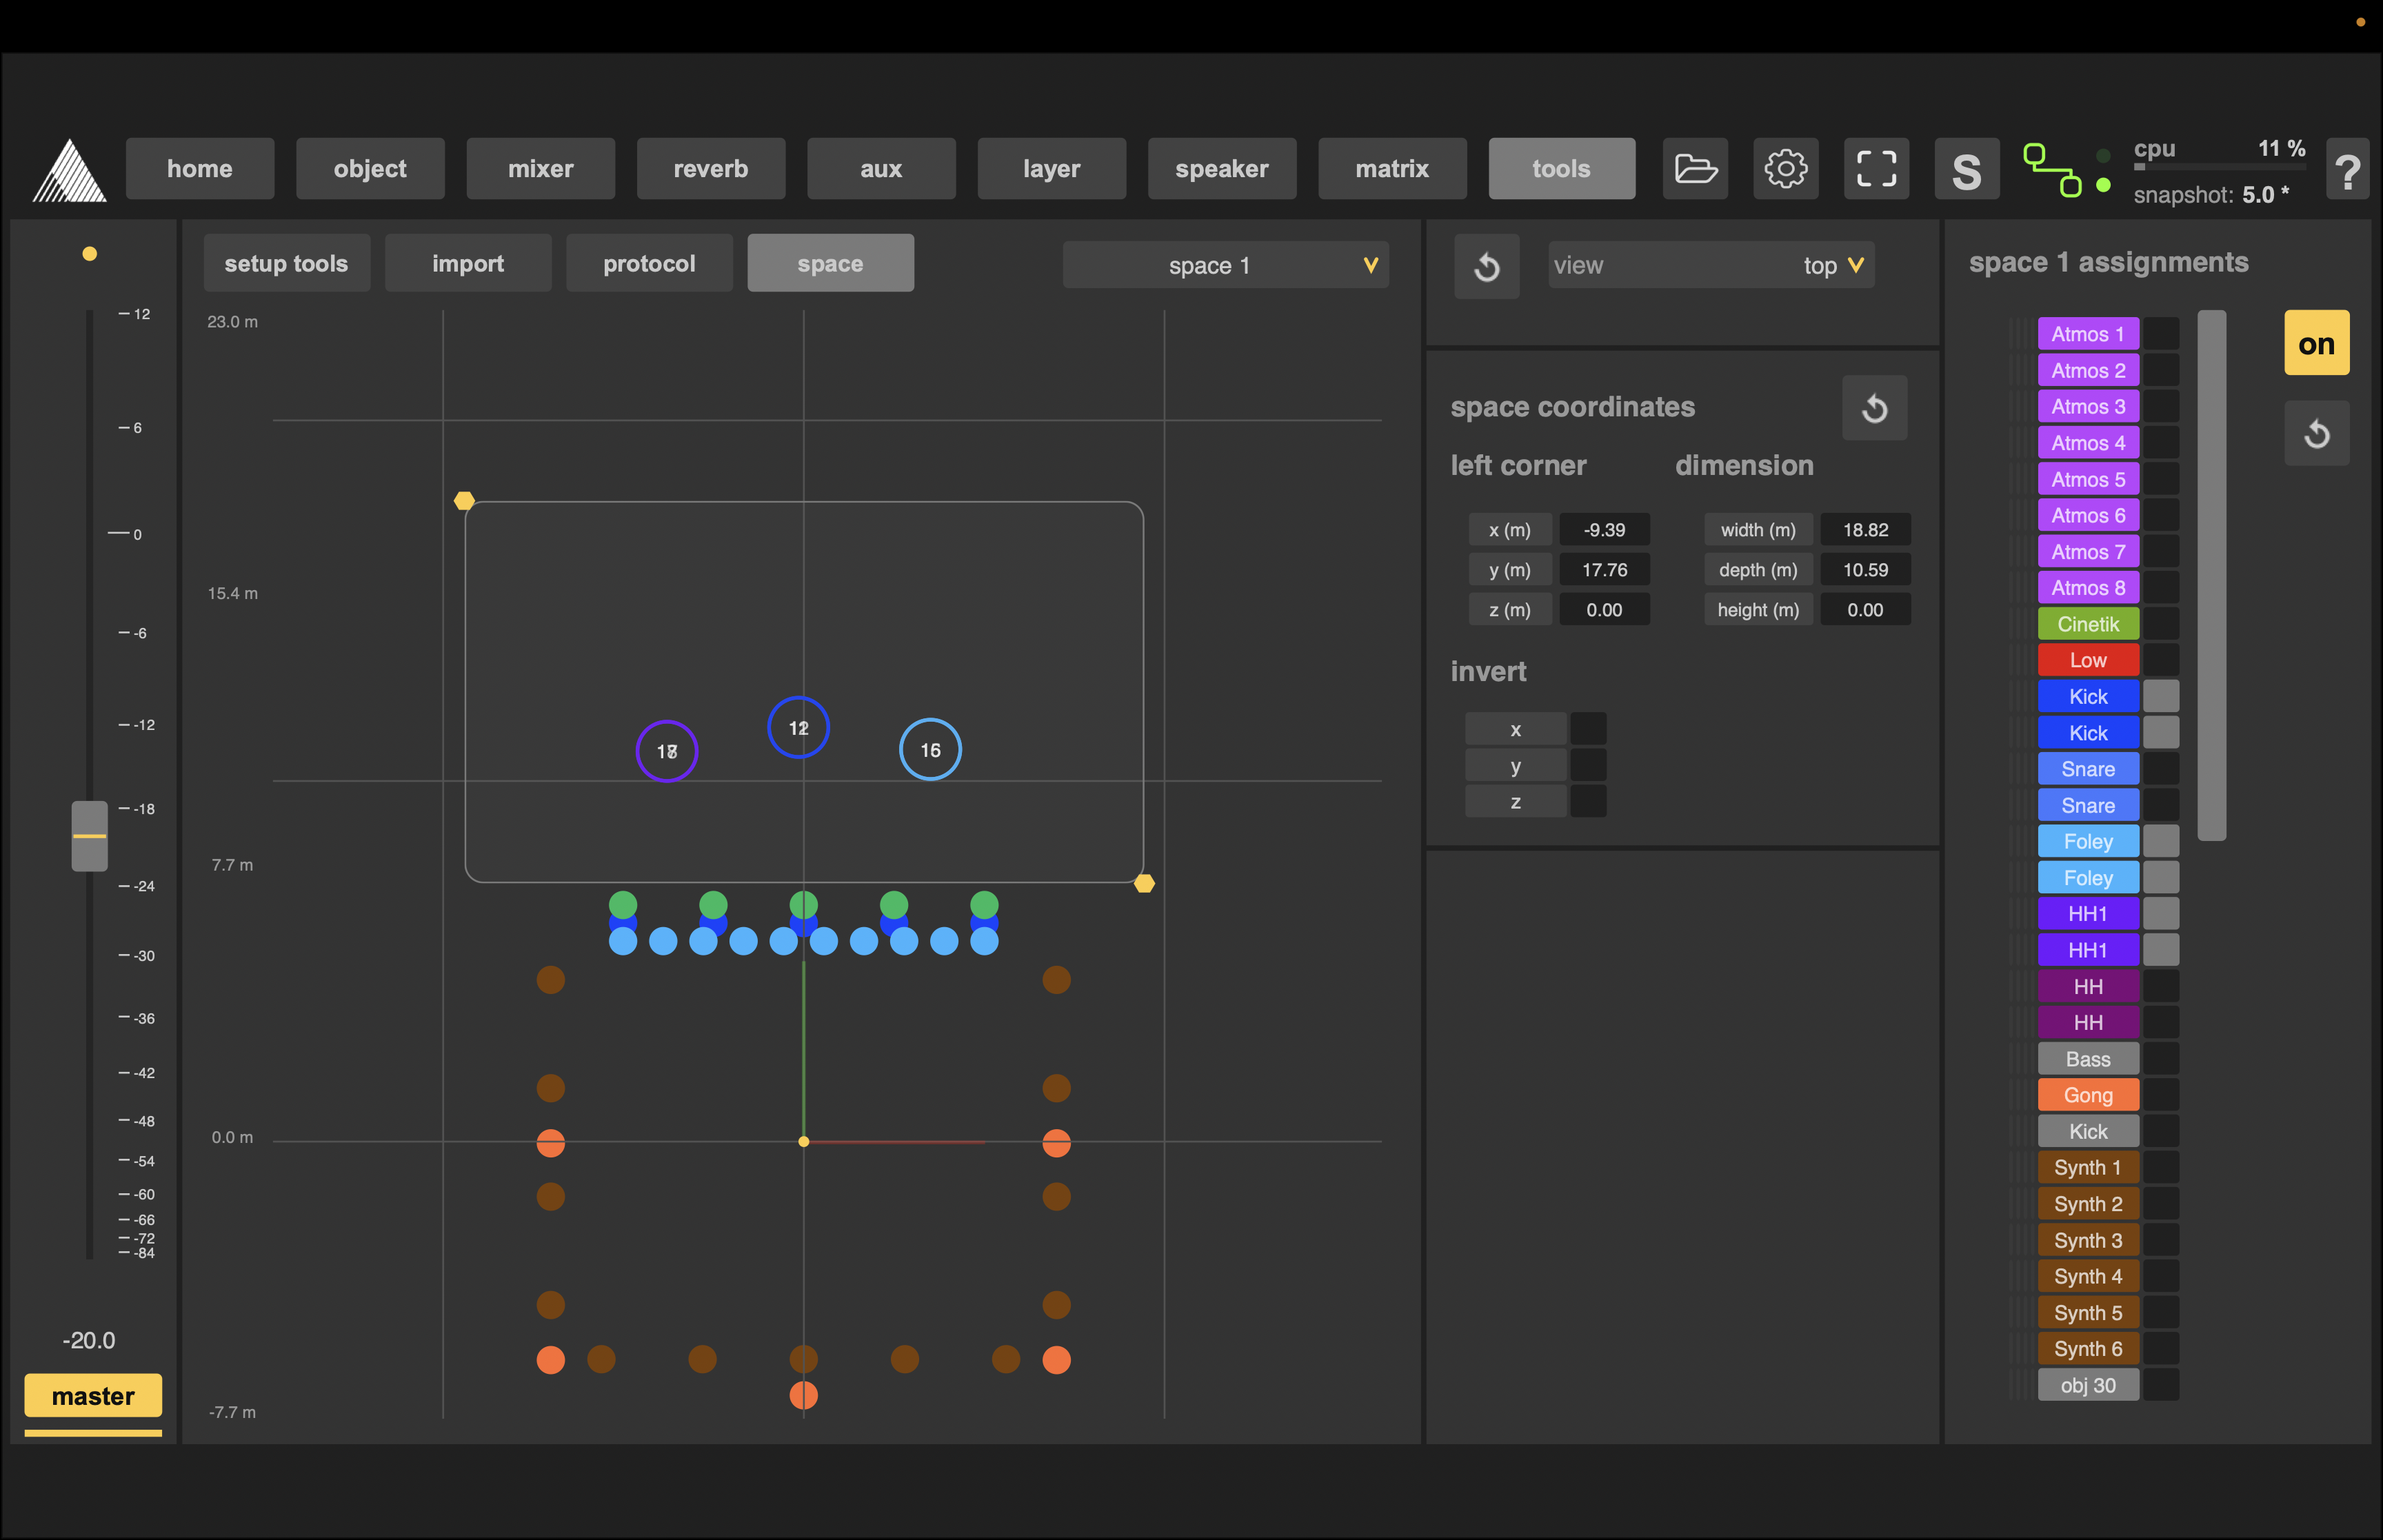Screen dimensions: 2383x1540
Task: Turn off the yellow on toggle
Action: (2316, 344)
